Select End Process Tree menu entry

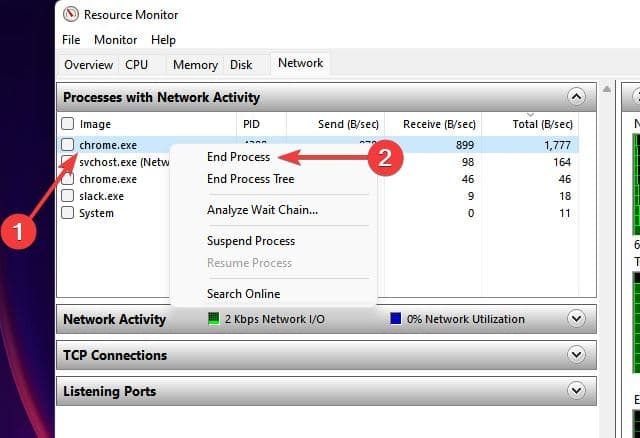pos(250,179)
